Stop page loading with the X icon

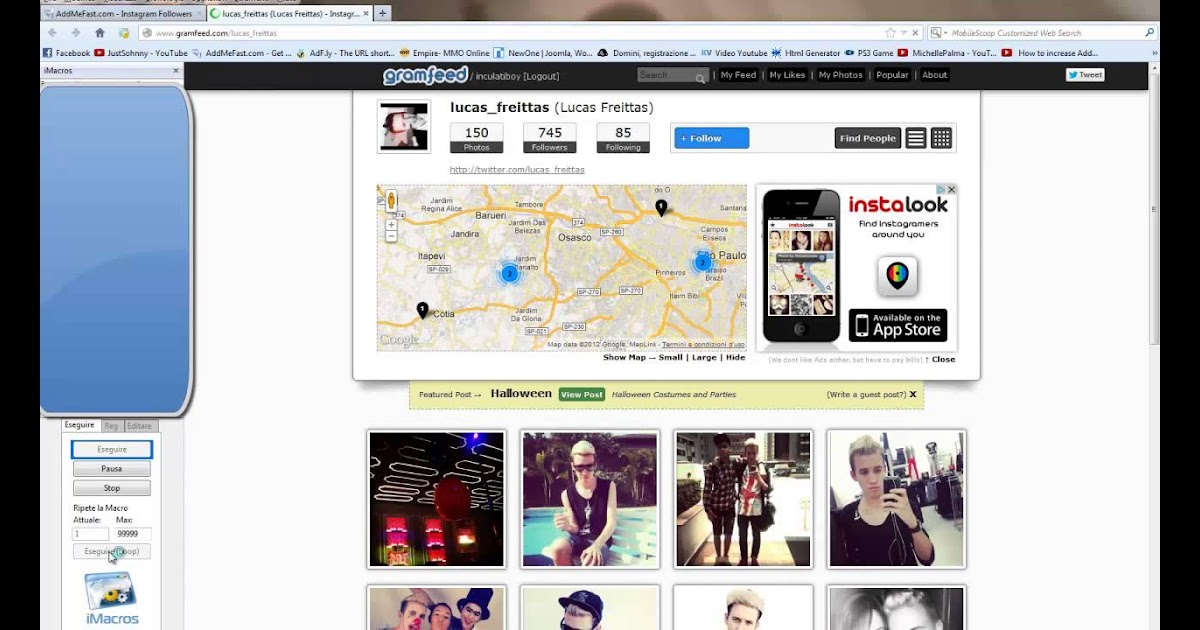[914, 33]
